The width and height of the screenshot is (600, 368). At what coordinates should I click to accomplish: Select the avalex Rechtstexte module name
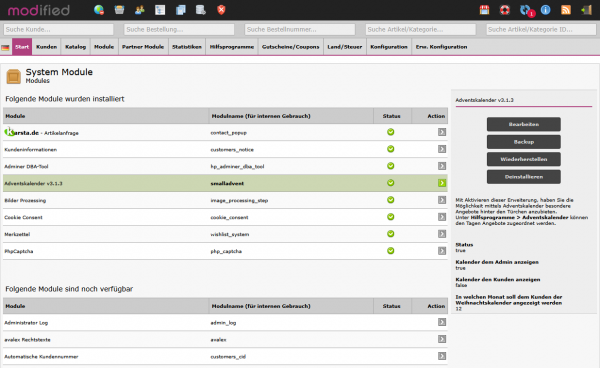(27, 340)
